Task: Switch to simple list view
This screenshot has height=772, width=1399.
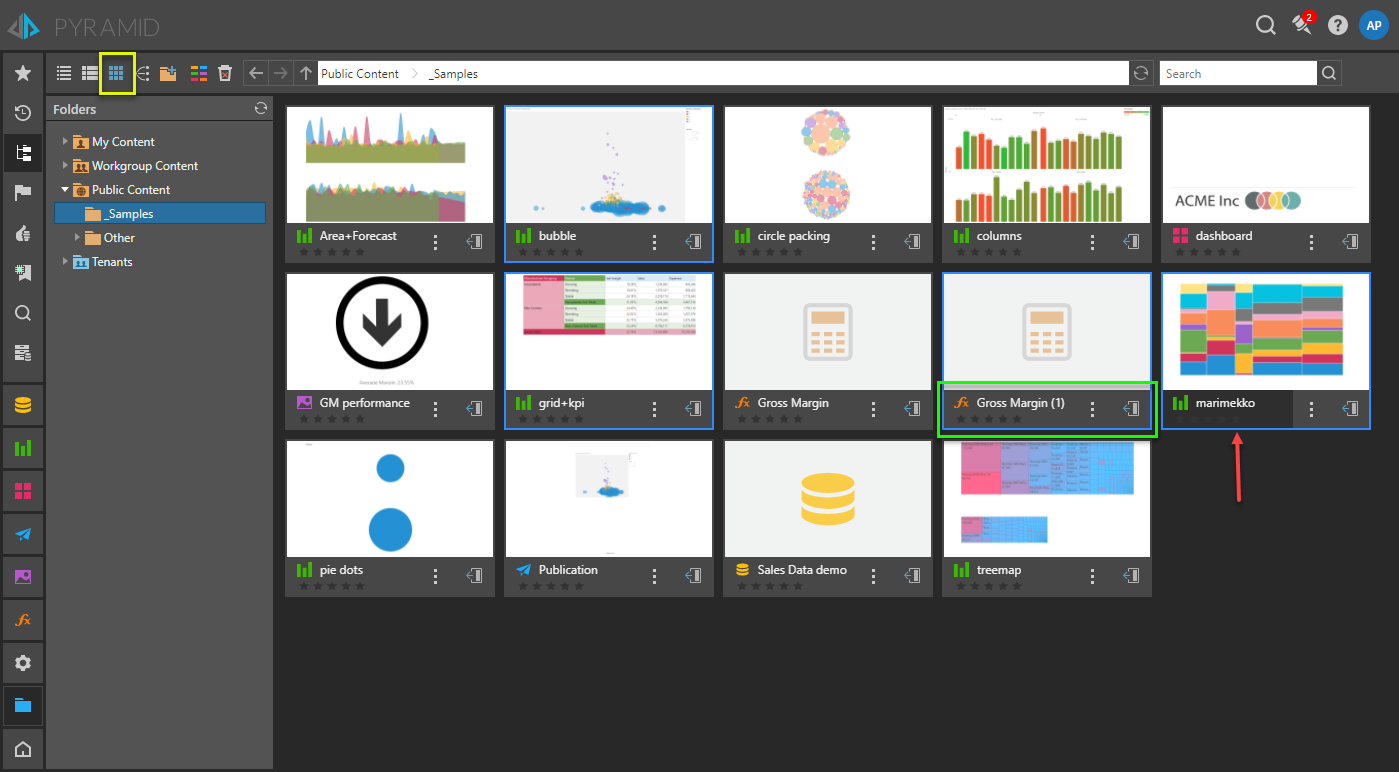Action: (x=64, y=73)
